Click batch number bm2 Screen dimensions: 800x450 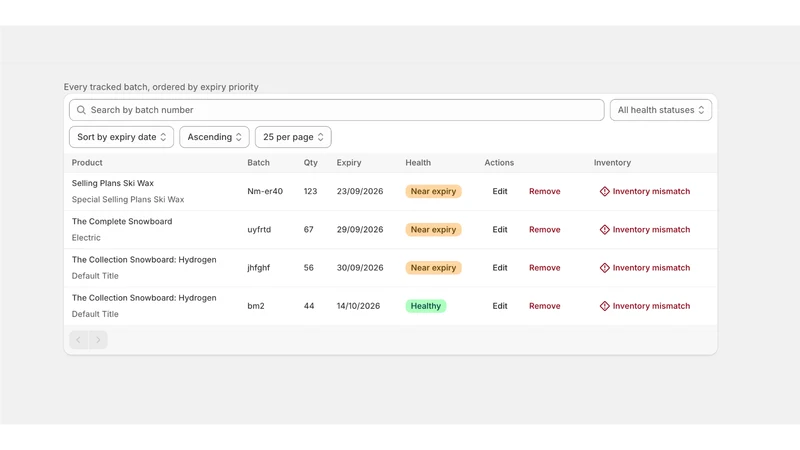[x=256, y=306]
